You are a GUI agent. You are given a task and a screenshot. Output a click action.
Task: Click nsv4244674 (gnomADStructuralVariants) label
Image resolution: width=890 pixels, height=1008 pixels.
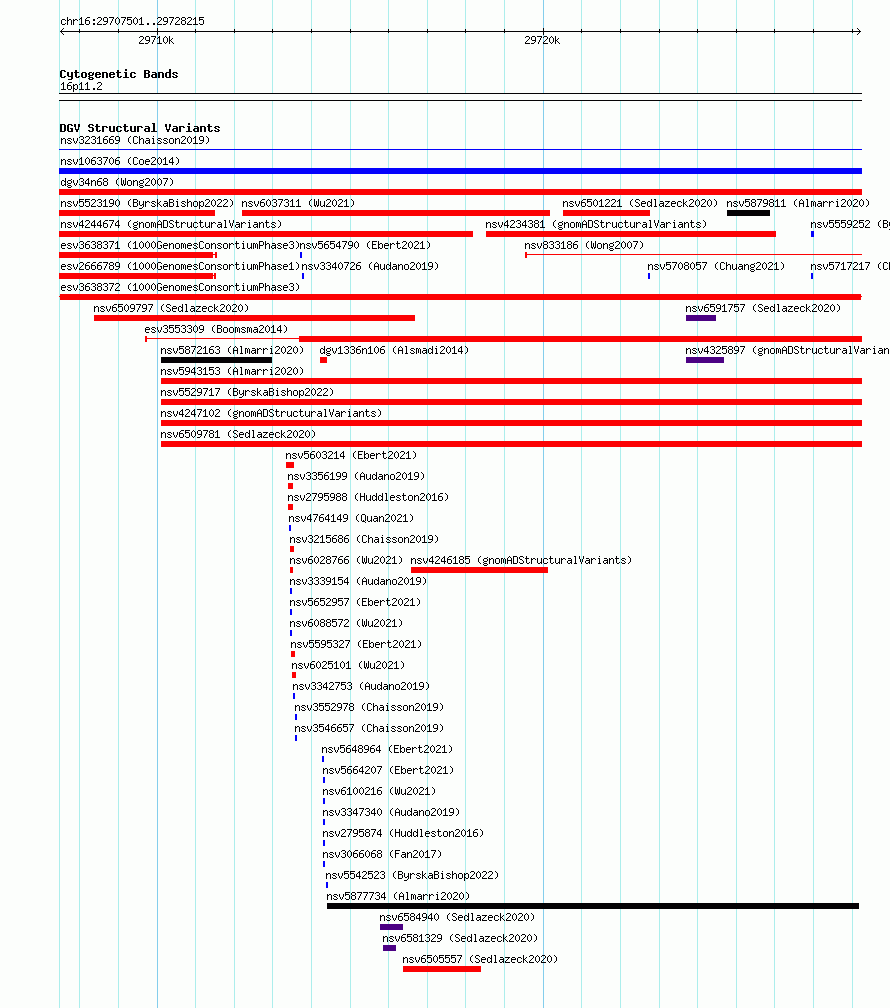pyautogui.click(x=171, y=224)
